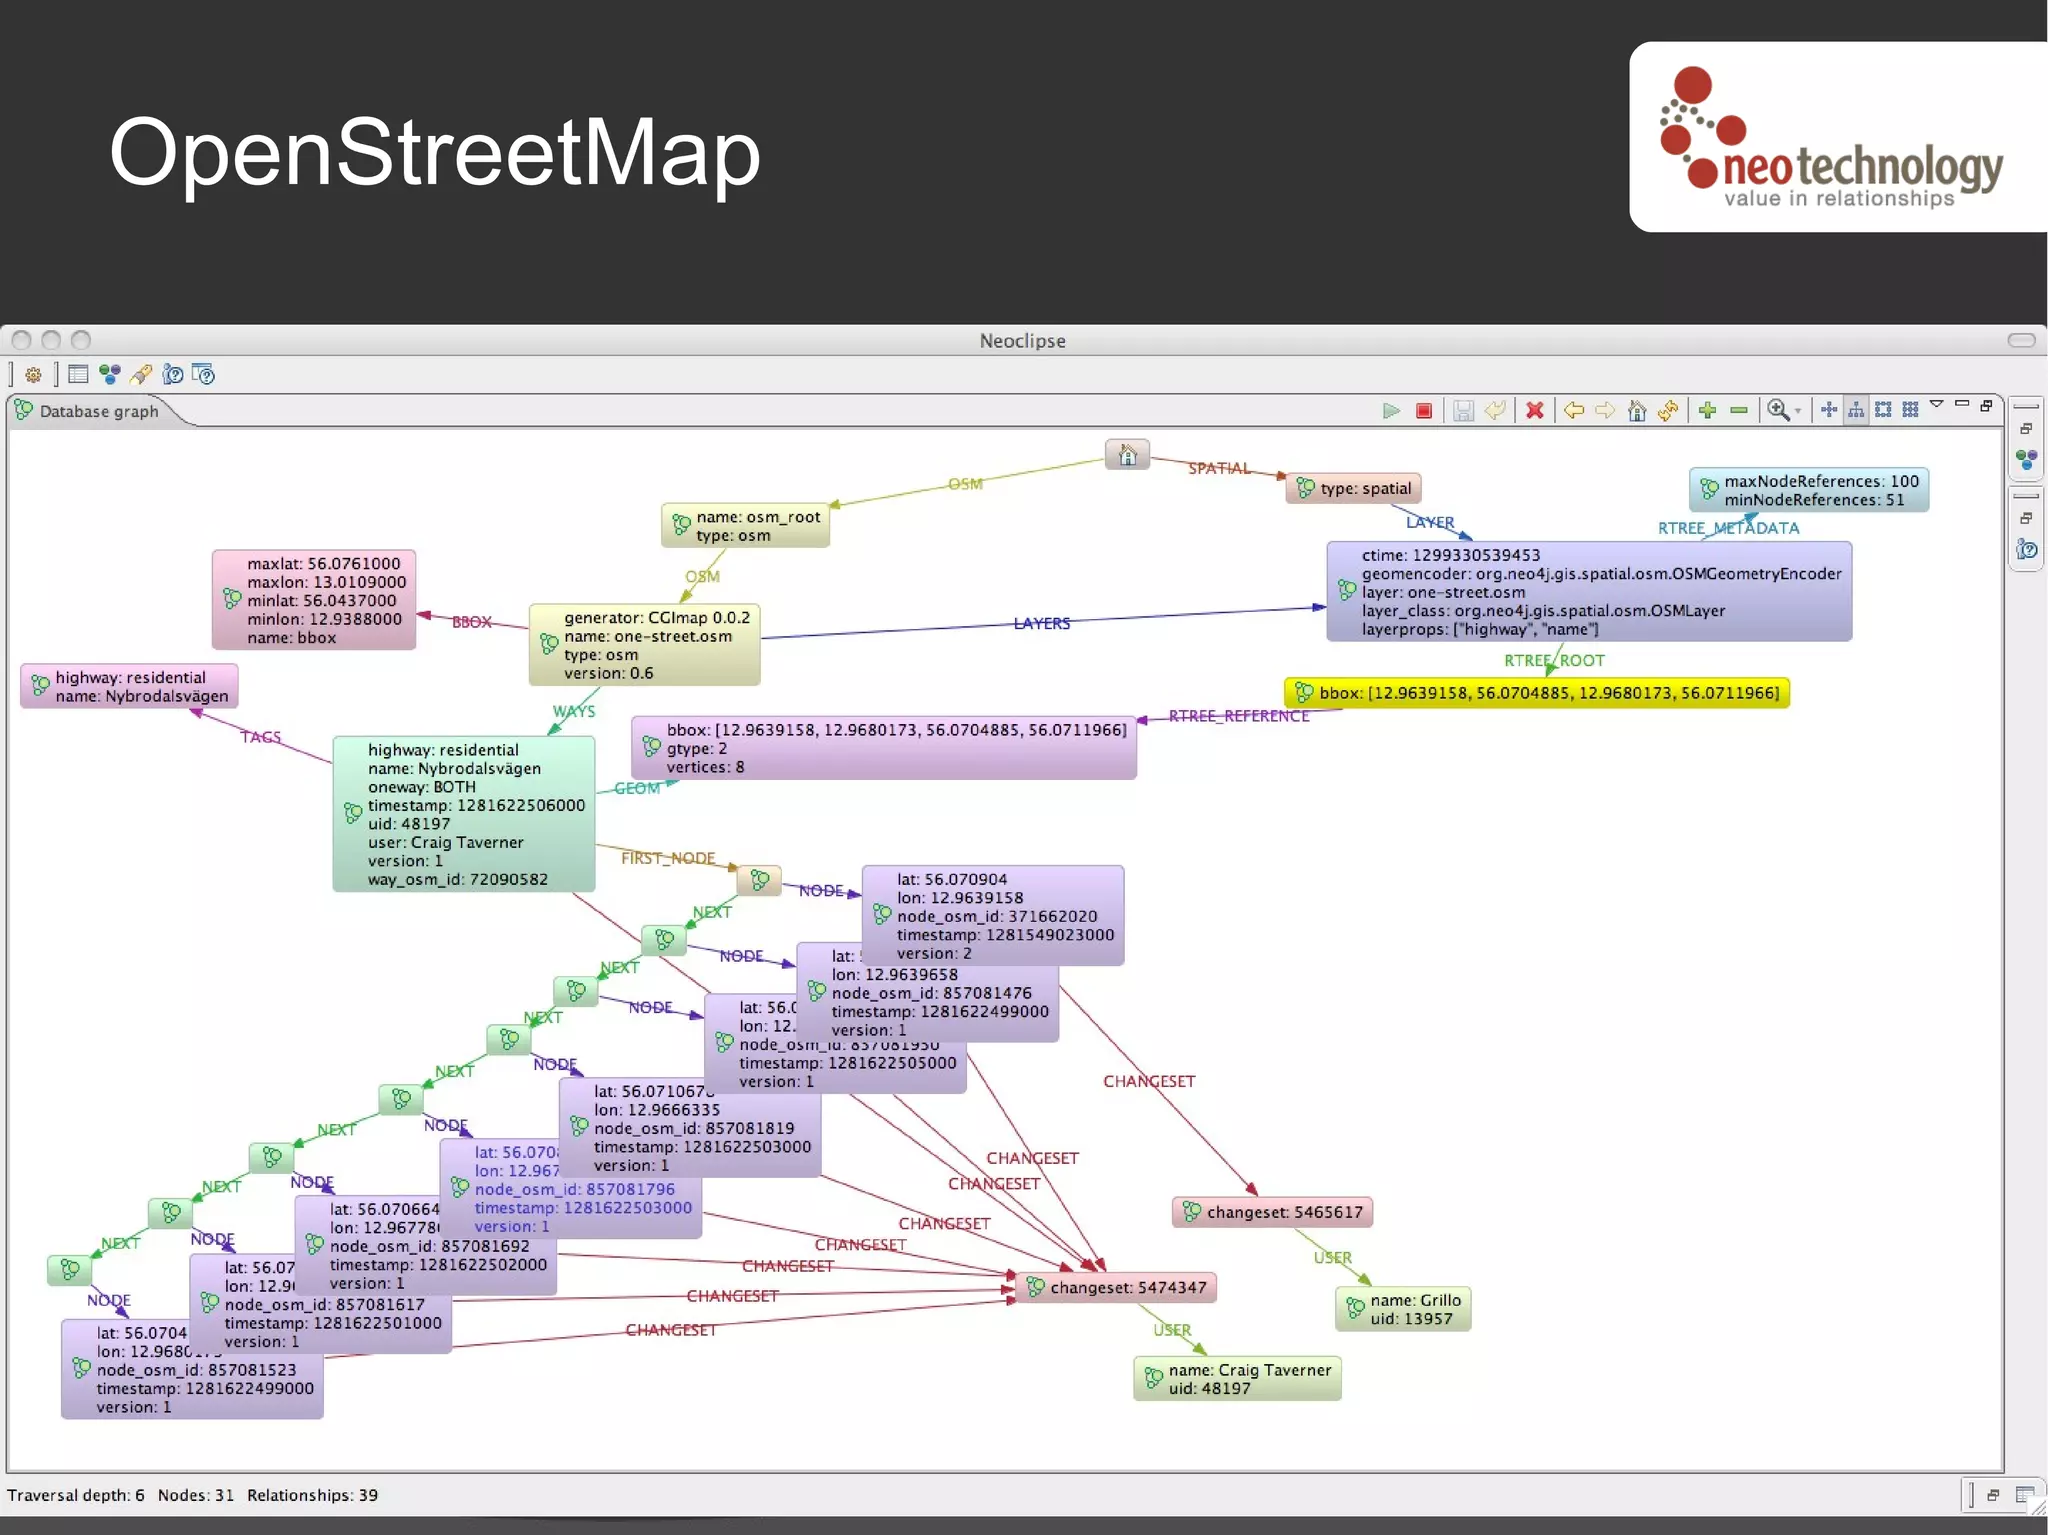Click the gear settings icon in top toolbar
This screenshot has width=2048, height=1535.
tap(33, 375)
